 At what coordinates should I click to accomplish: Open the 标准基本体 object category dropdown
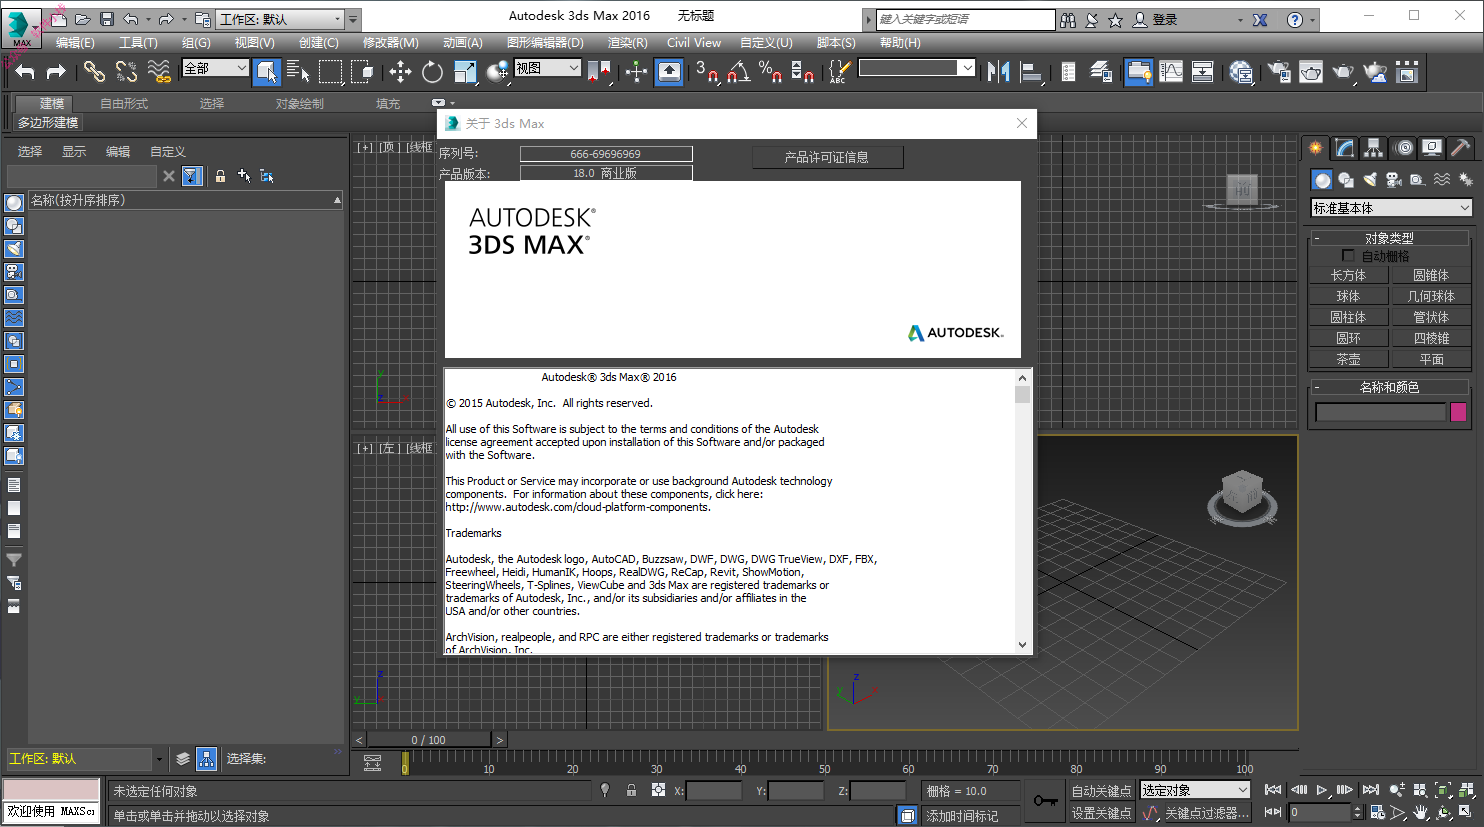coord(1391,208)
